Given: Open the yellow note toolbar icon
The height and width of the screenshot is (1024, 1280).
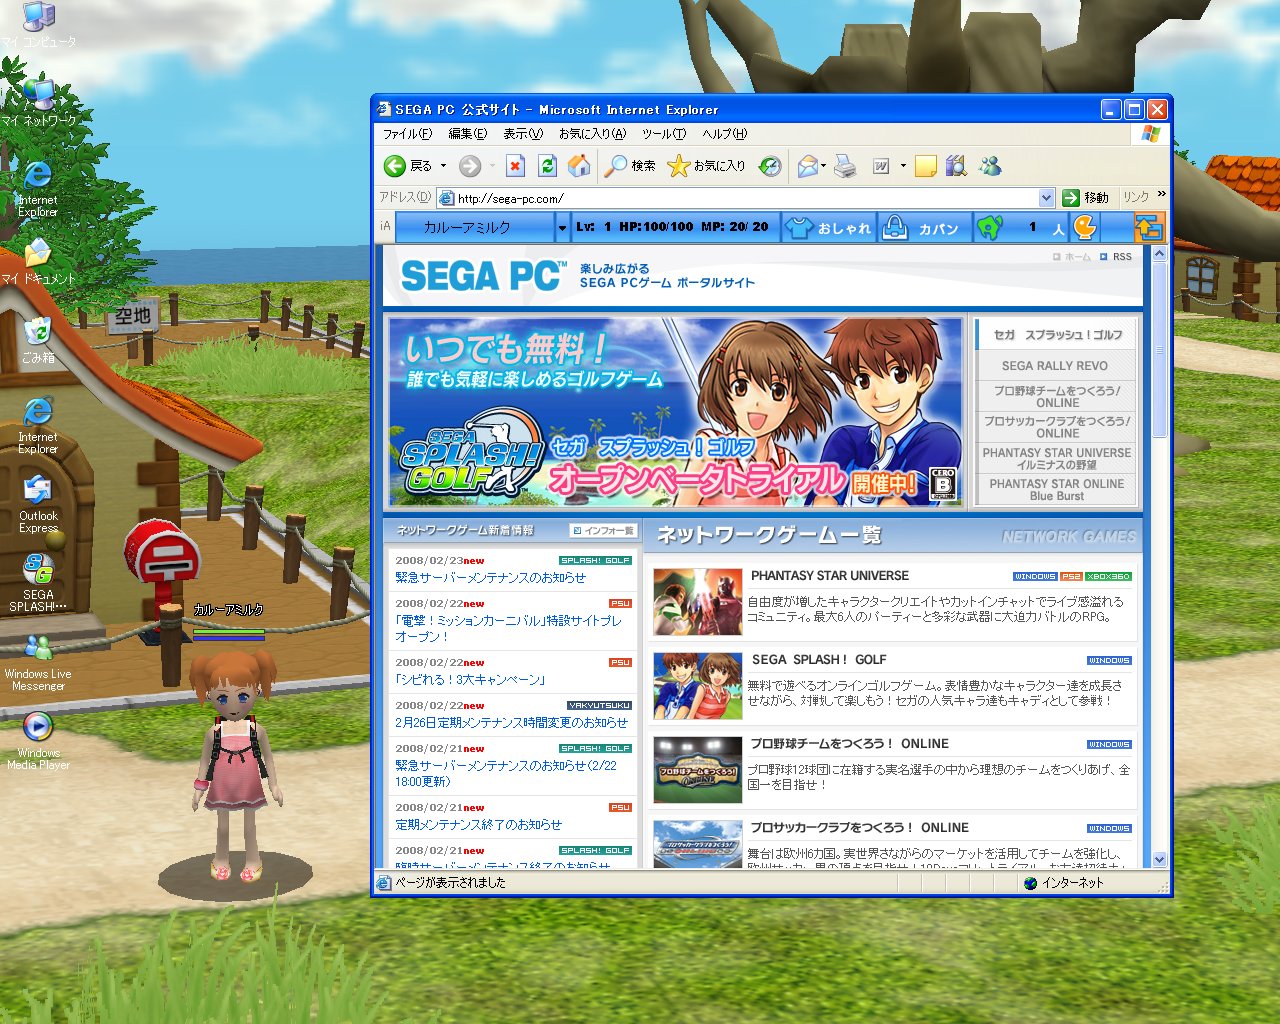Looking at the screenshot, I should (926, 166).
